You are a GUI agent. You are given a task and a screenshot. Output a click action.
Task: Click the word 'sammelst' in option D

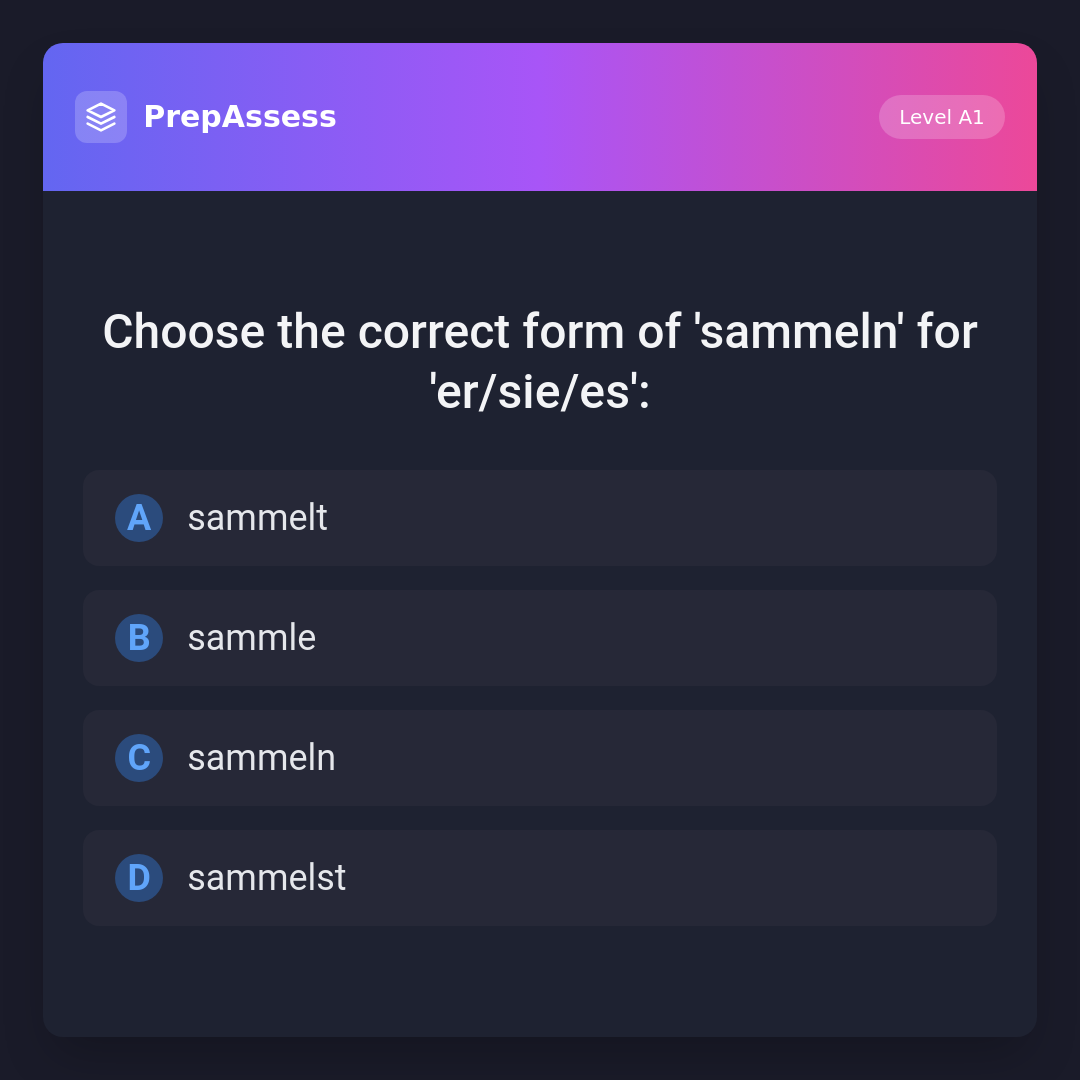click(x=266, y=878)
